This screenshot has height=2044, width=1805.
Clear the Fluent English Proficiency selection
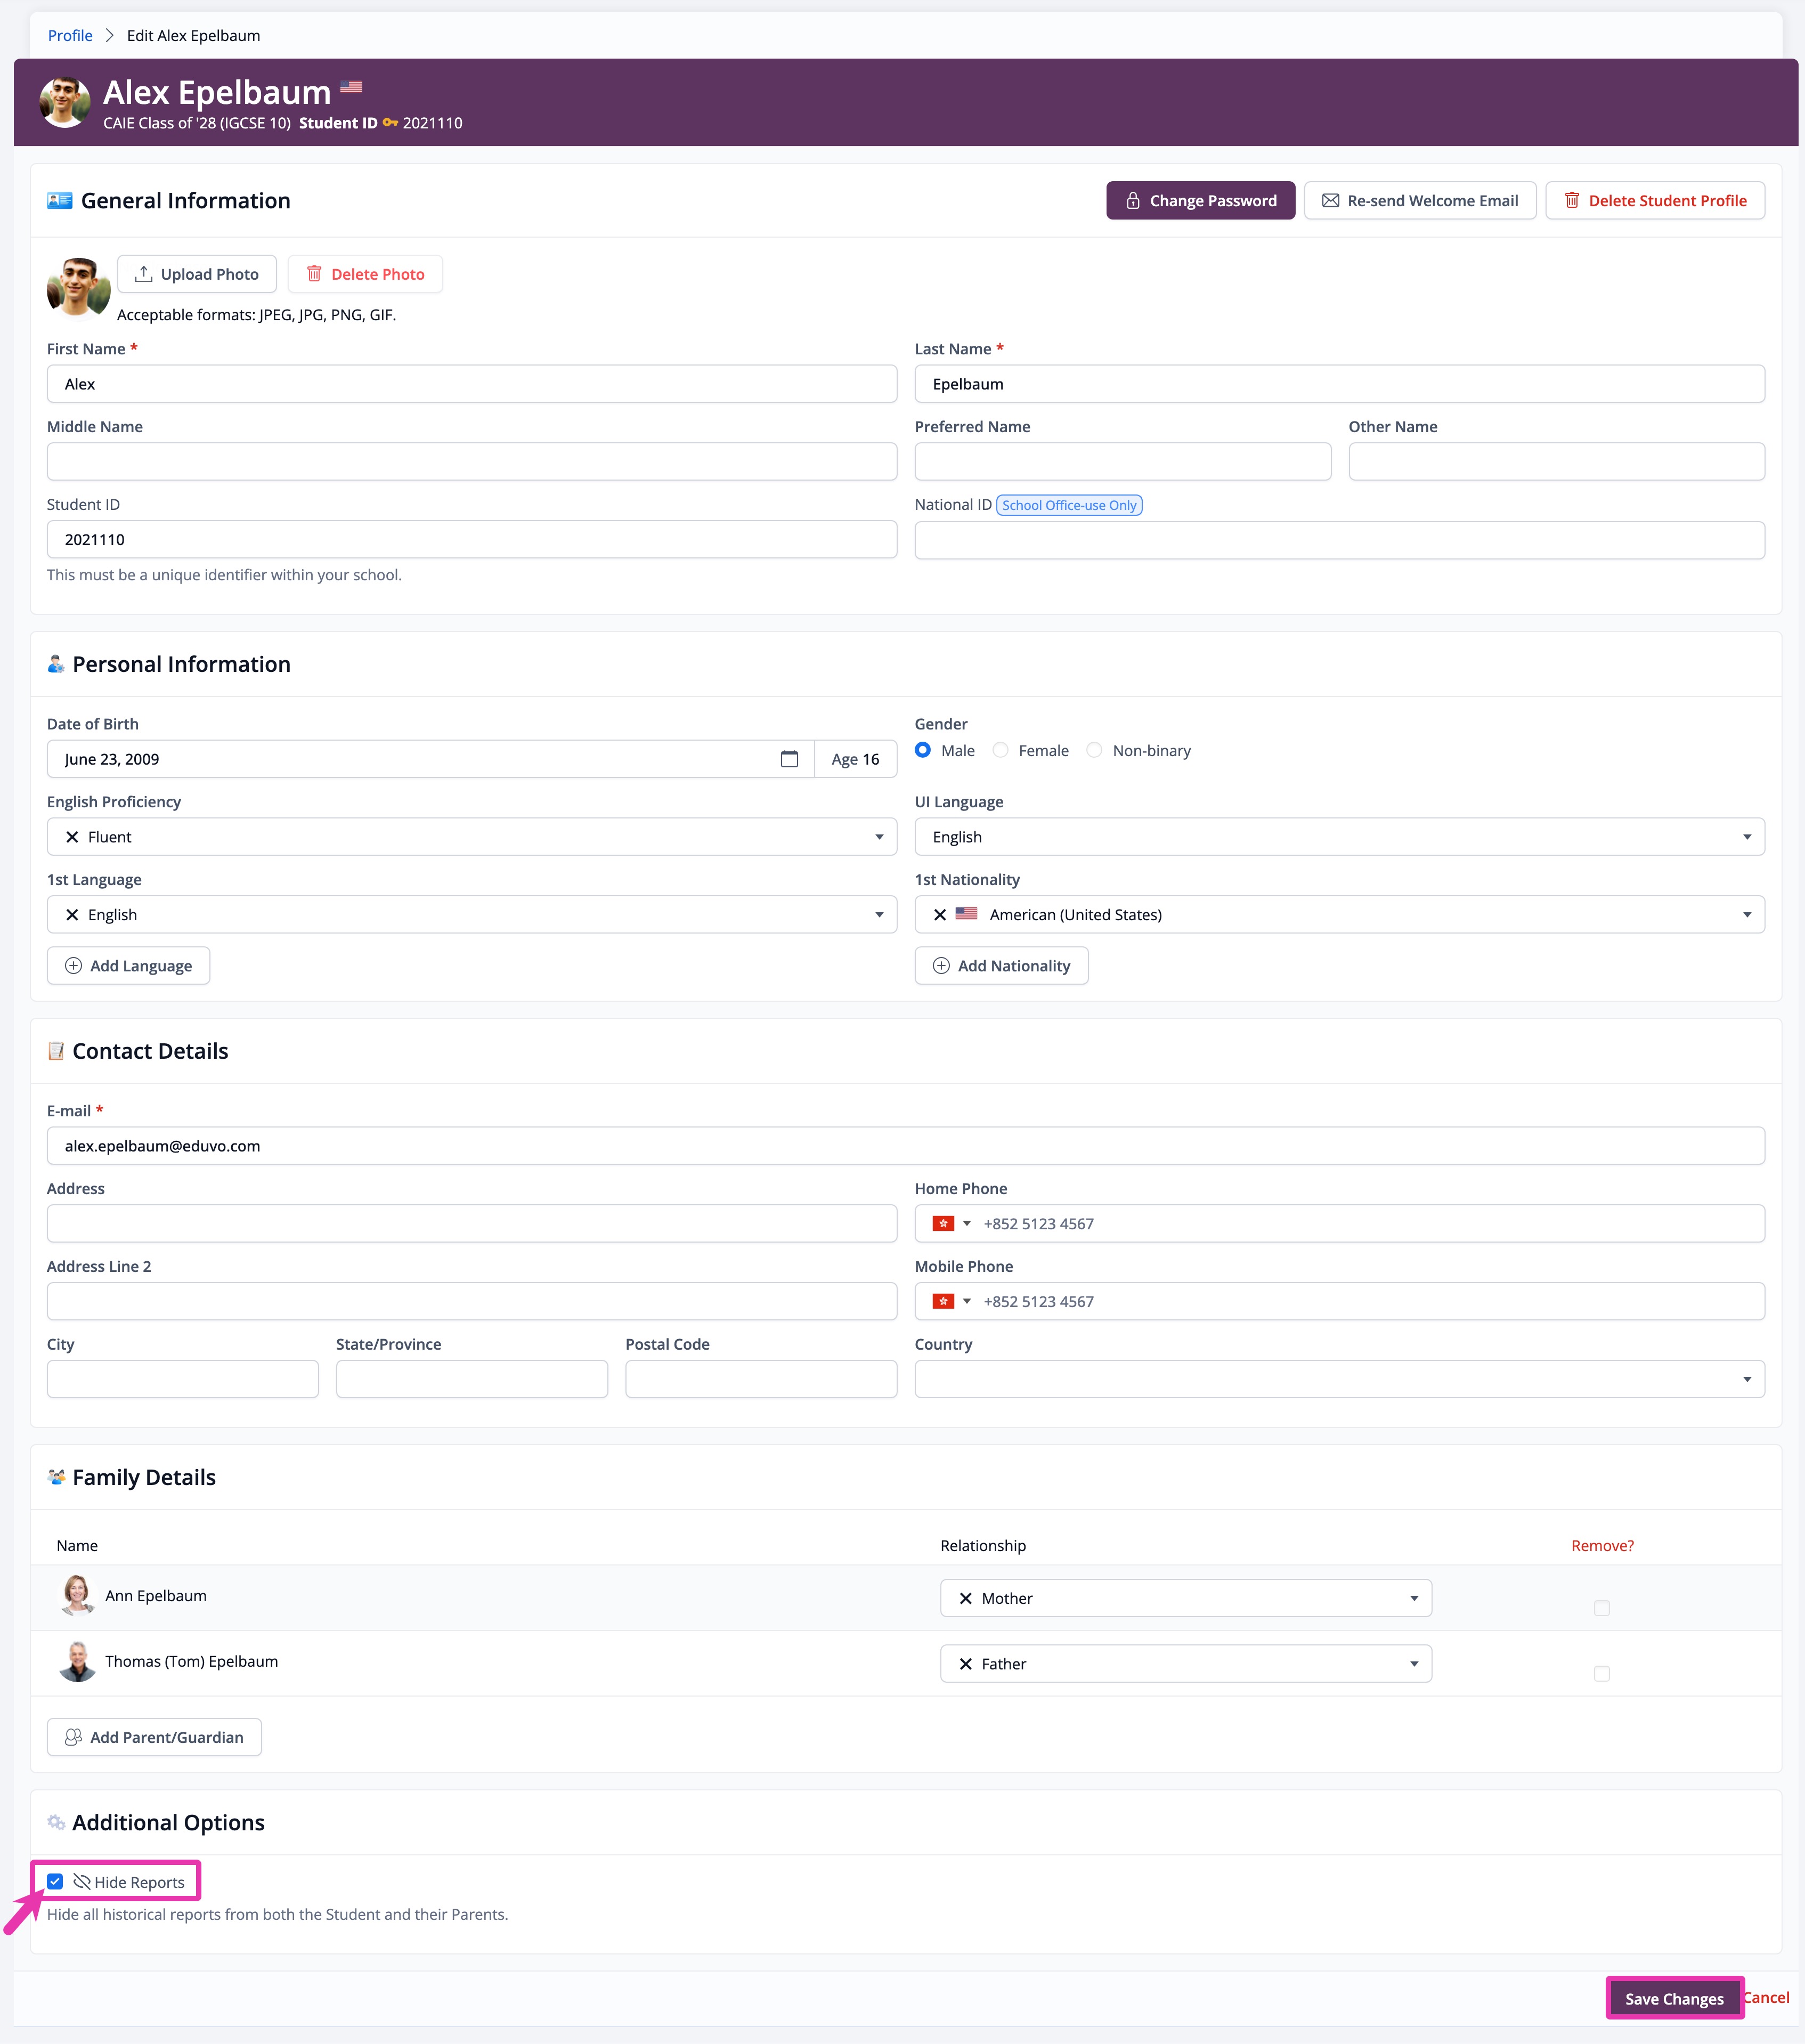(72, 837)
